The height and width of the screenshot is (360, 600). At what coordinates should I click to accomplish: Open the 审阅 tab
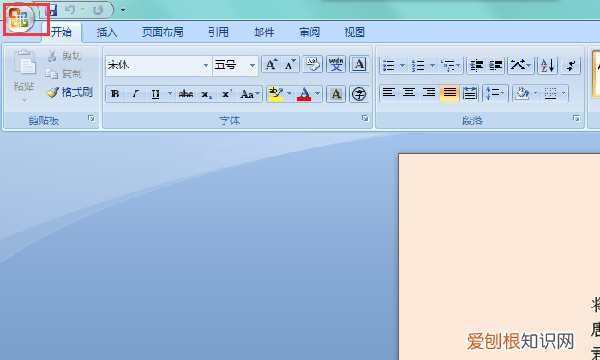(309, 32)
